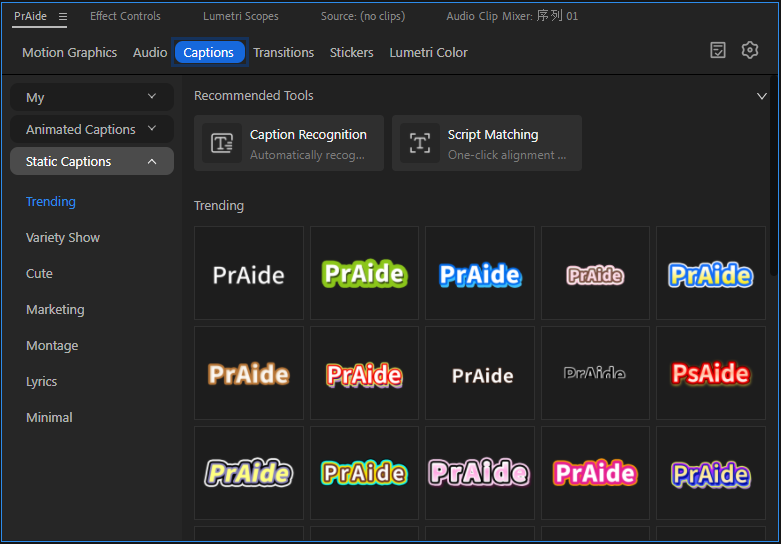Open the Lumetri Color category tab
Viewport: 781px width, 544px height.
click(x=428, y=52)
